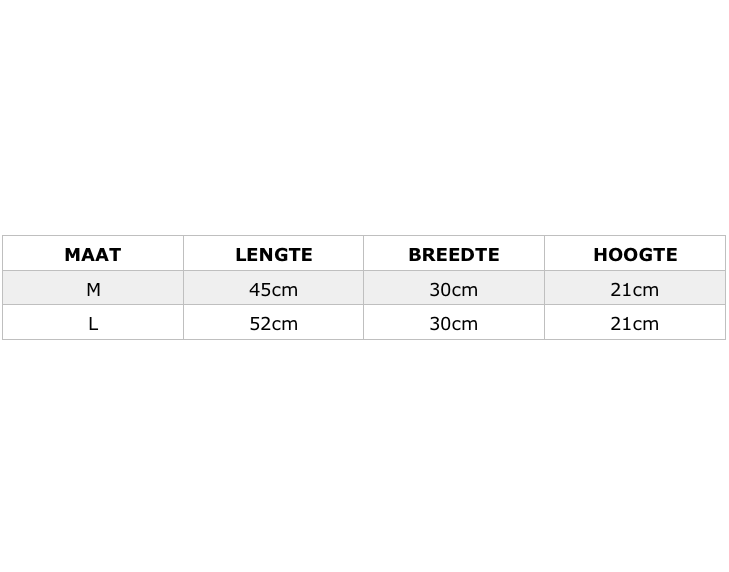Select the BREEDTE header cell
The height and width of the screenshot is (572, 729).
[453, 254]
